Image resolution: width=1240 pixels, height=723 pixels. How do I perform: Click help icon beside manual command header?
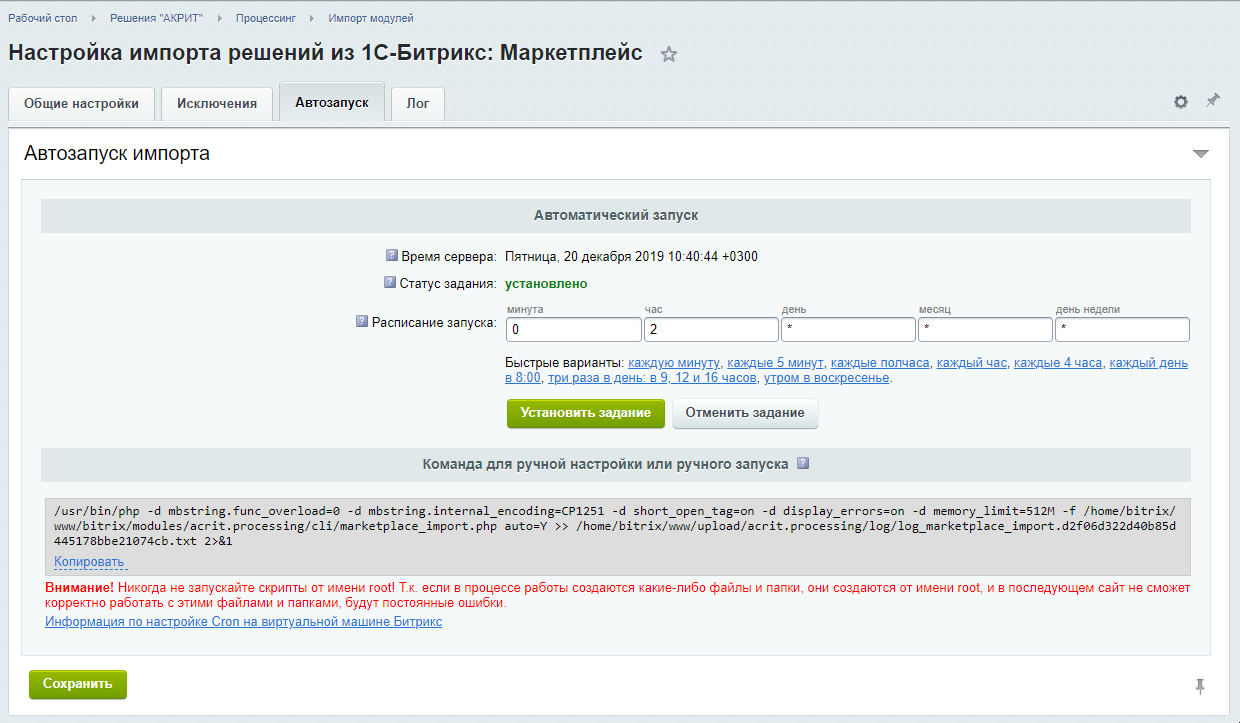(x=802, y=464)
